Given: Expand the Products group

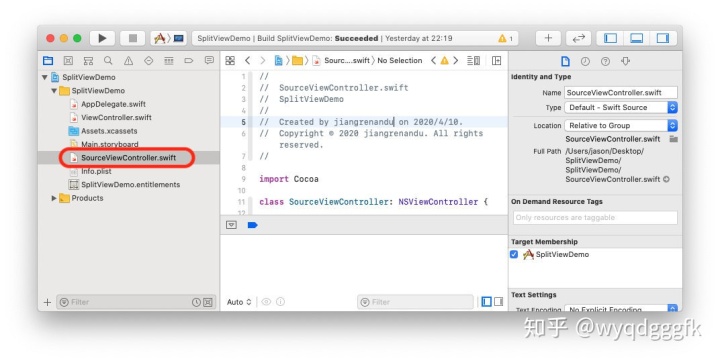Looking at the screenshot, I should (54, 198).
